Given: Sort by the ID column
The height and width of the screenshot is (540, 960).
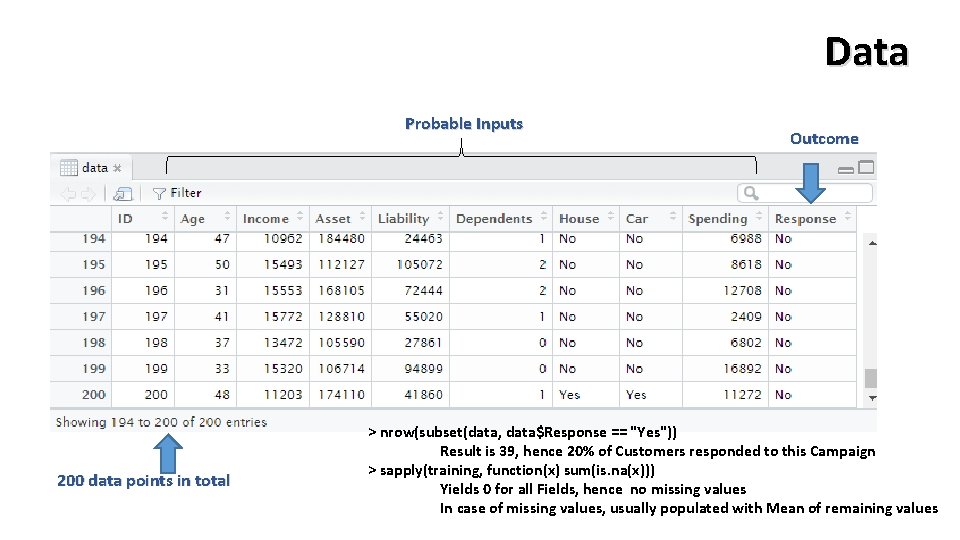Looking at the screenshot, I should click(x=143, y=219).
